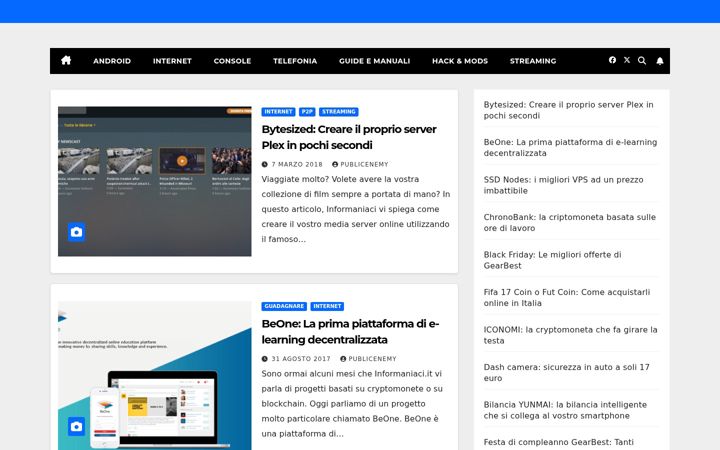The height and width of the screenshot is (450, 720).
Task: Click STREAMING tag on Bytesized post
Action: click(339, 112)
